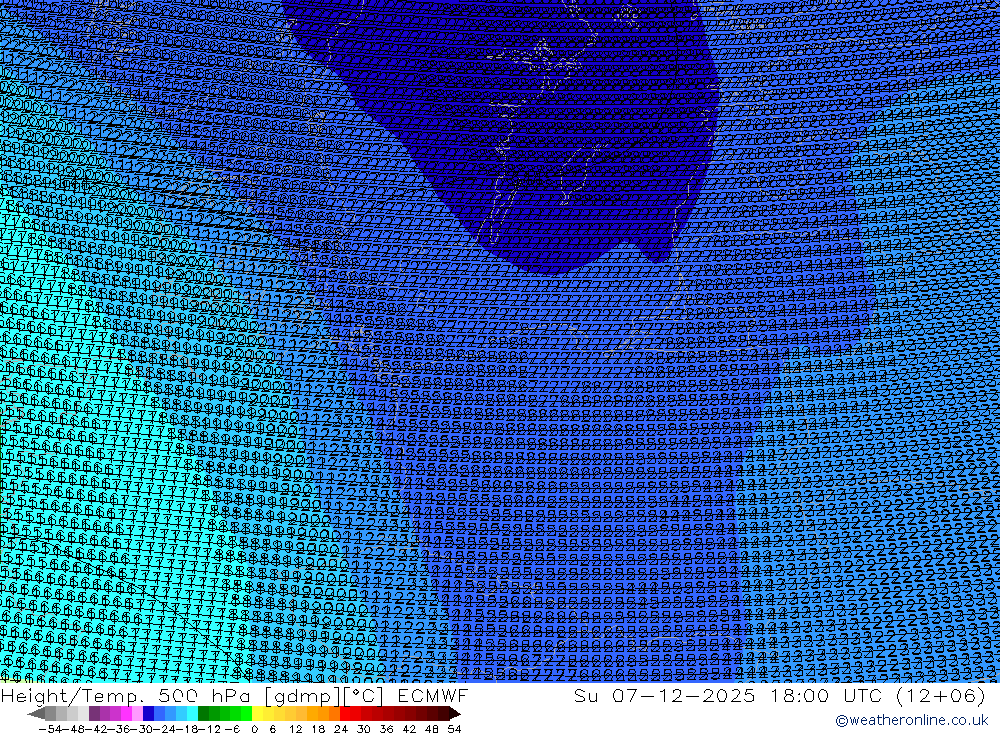The image size is (1000, 733).
Task: Click the '54' legend scale value
Action: pyautogui.click(x=454, y=729)
